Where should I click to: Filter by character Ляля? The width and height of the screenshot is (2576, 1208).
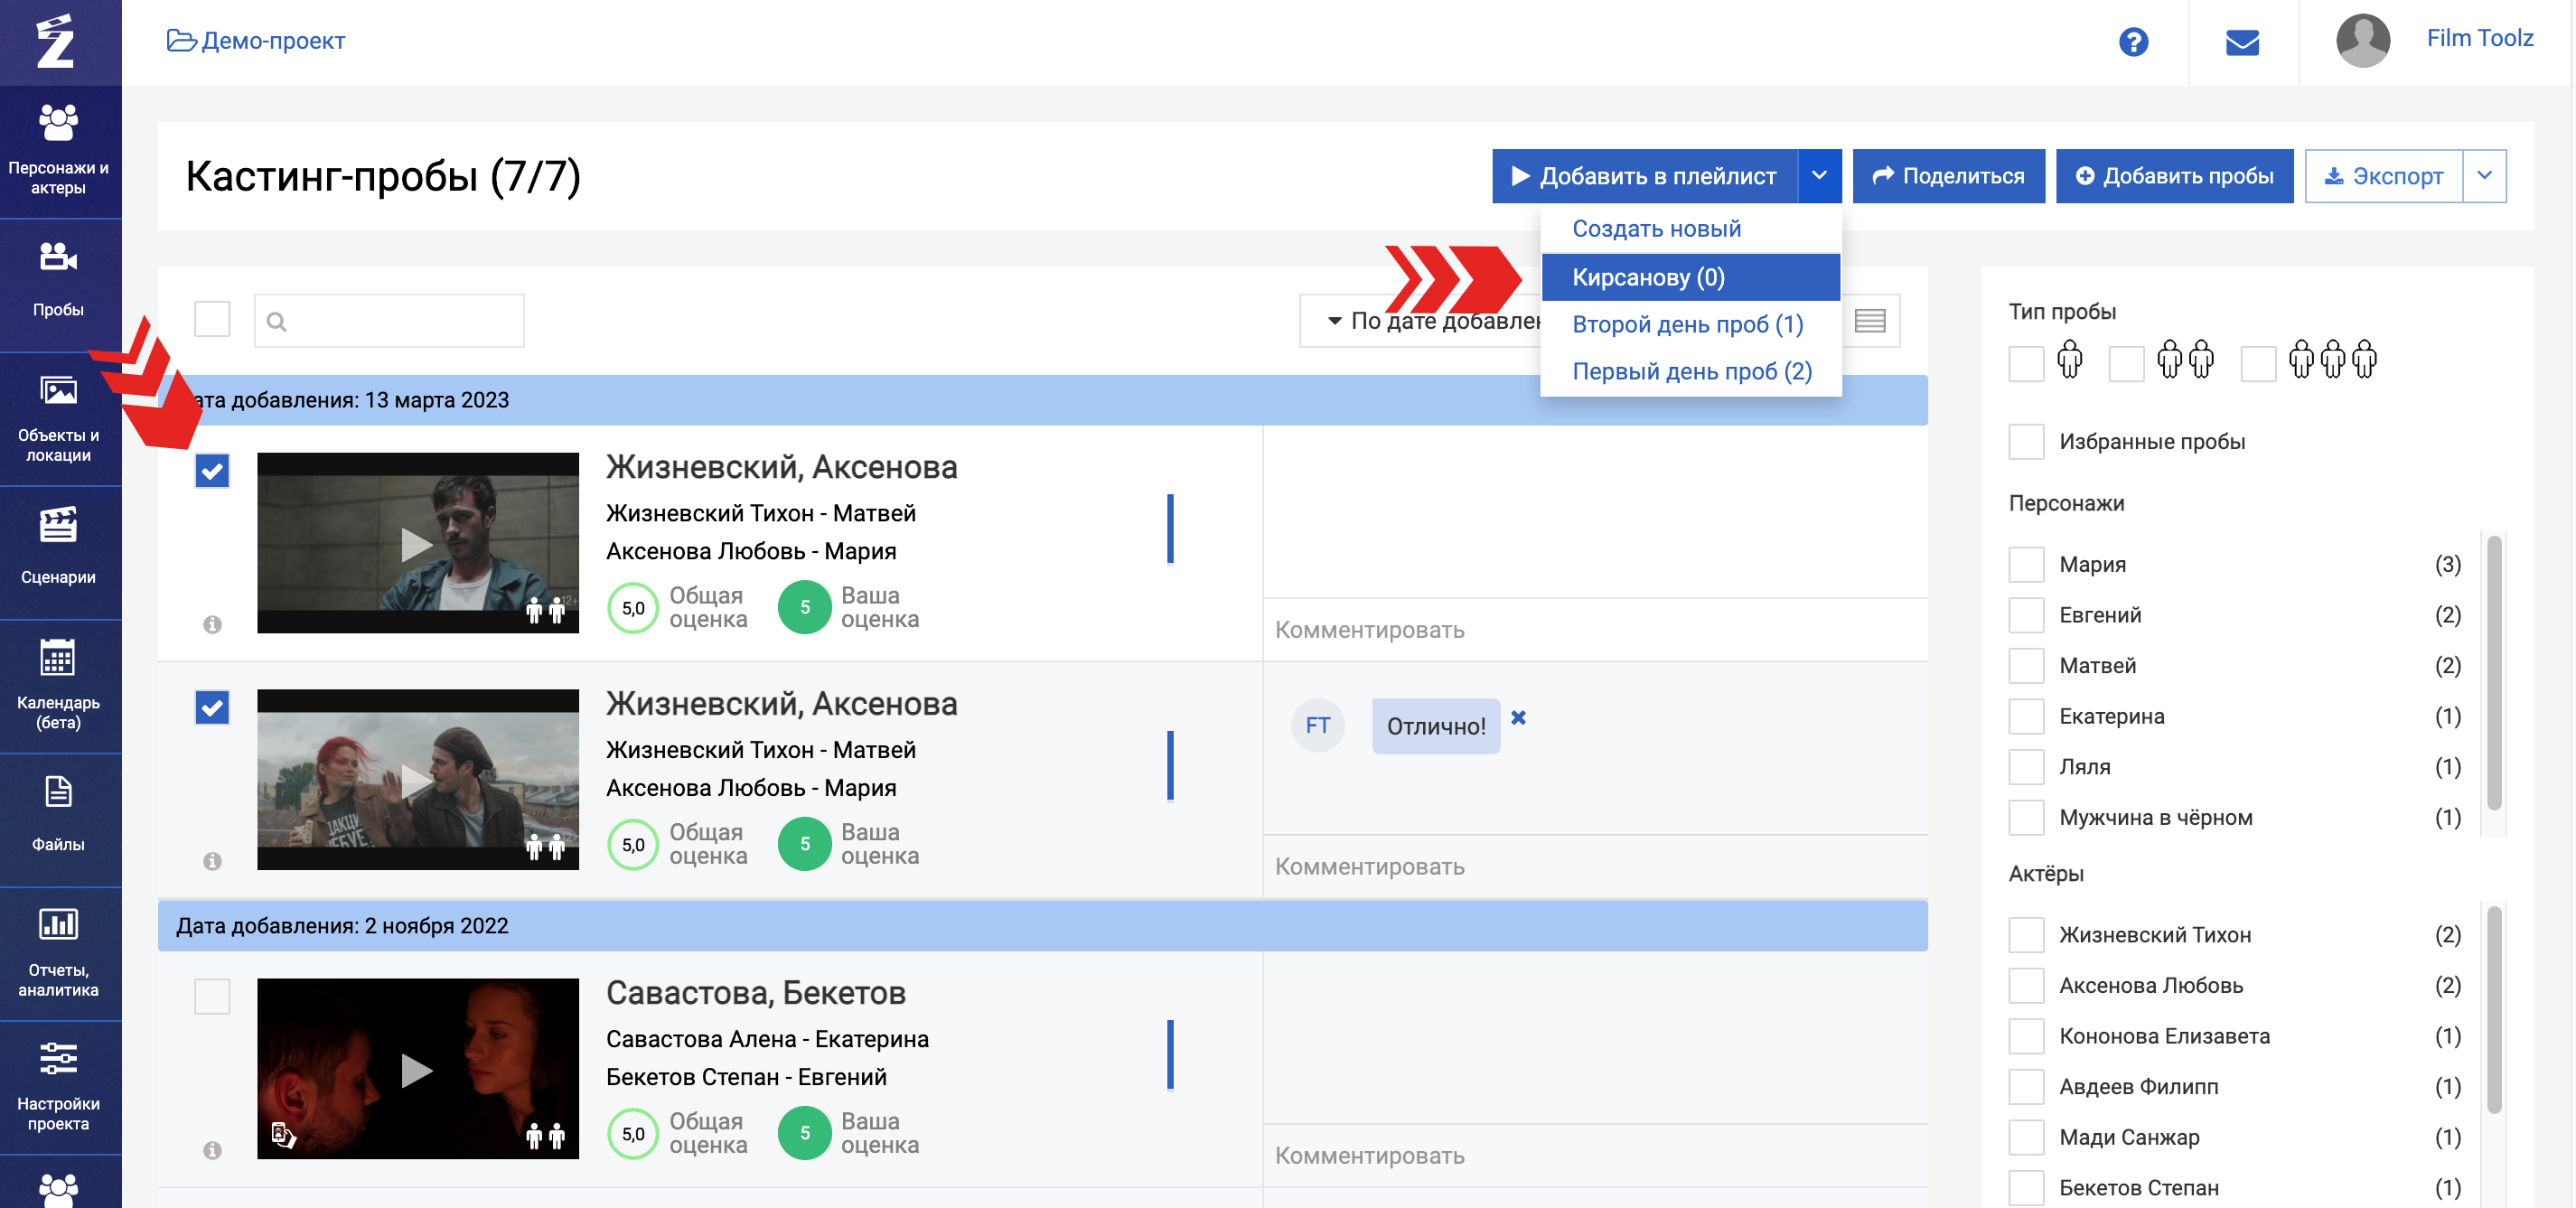click(2026, 767)
